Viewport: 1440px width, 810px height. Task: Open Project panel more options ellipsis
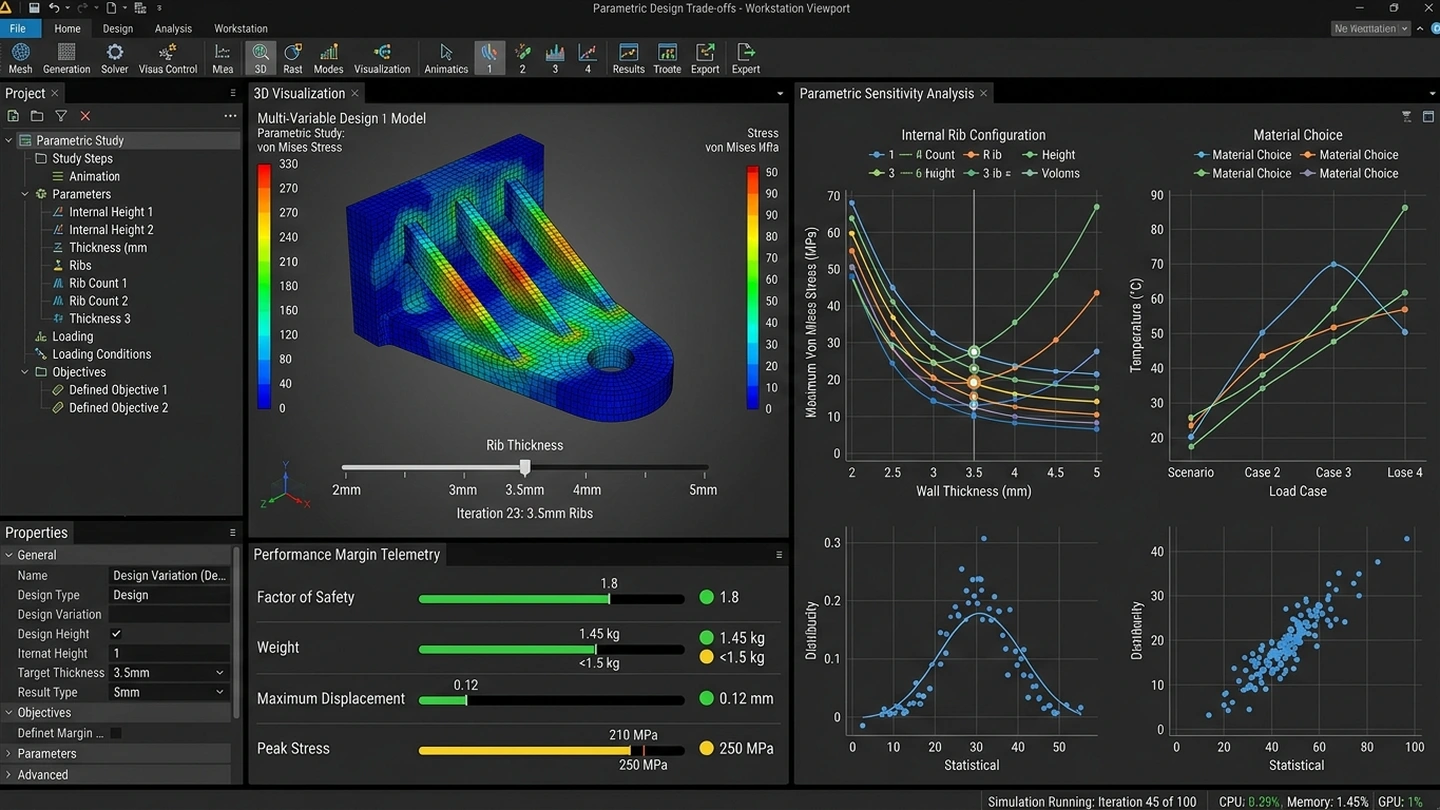(230, 117)
